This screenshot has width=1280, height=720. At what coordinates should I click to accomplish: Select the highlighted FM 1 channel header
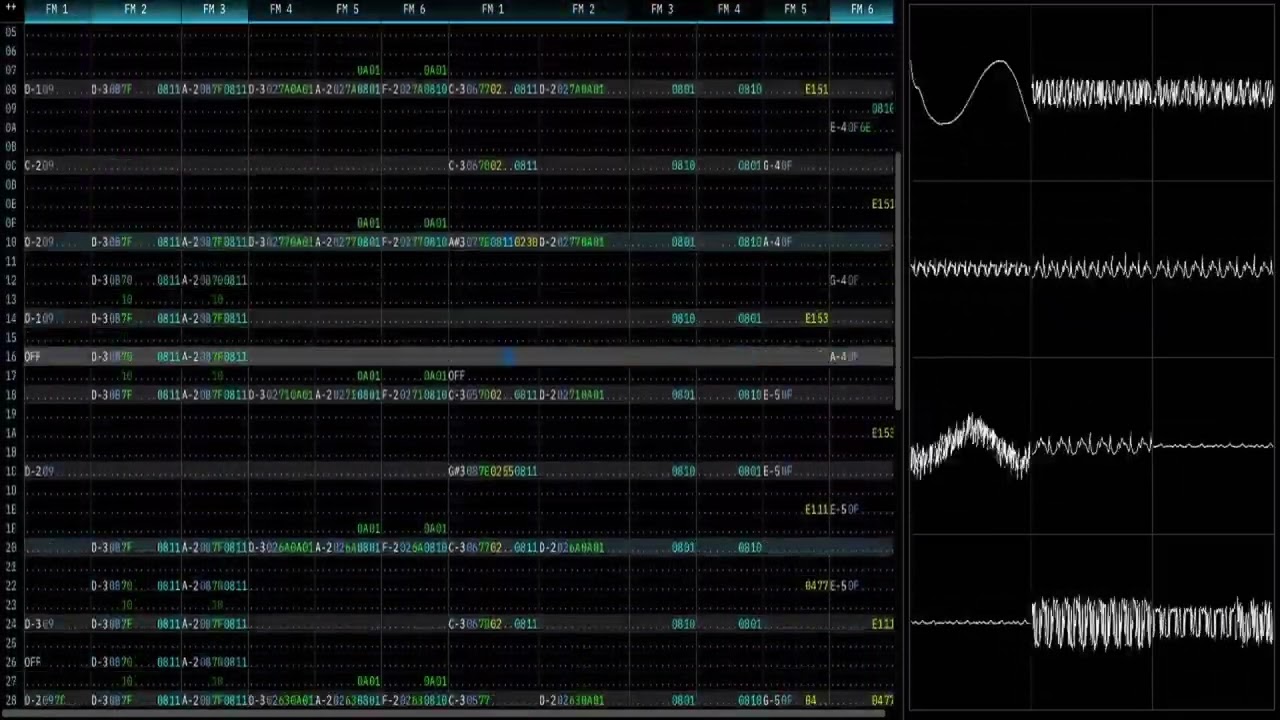(57, 9)
